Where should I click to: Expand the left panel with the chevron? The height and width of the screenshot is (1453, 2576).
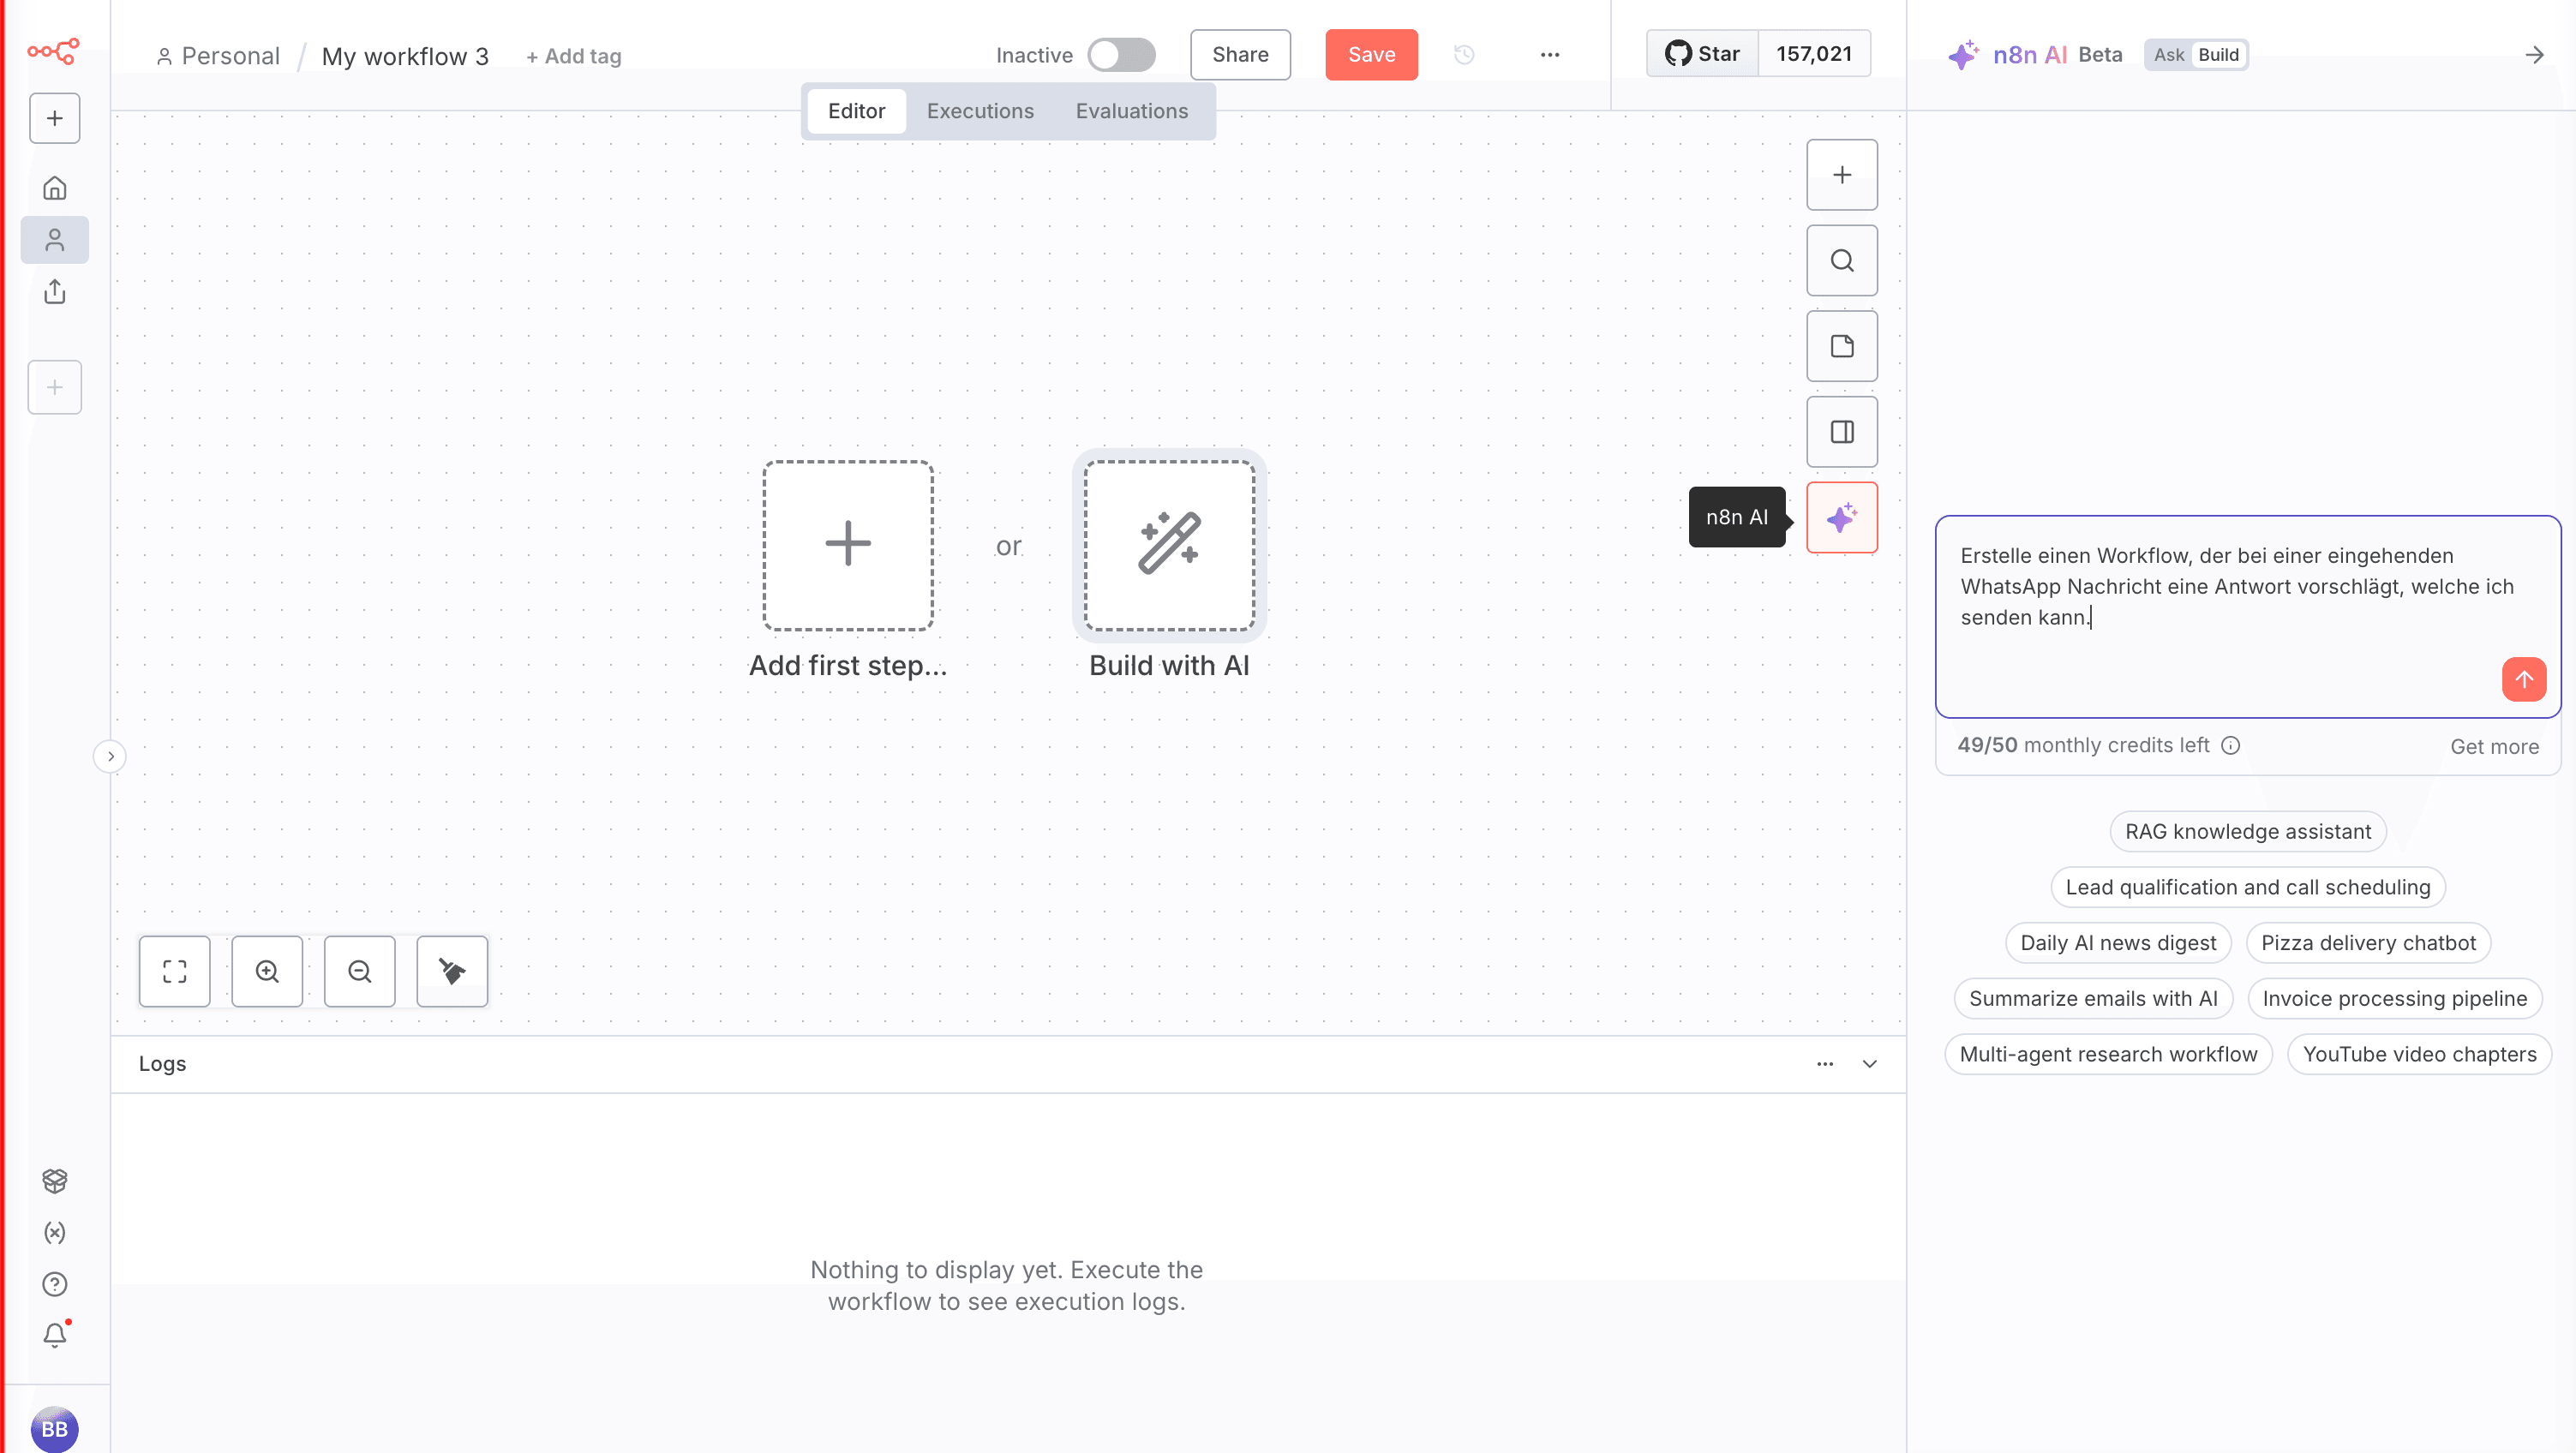(110, 756)
